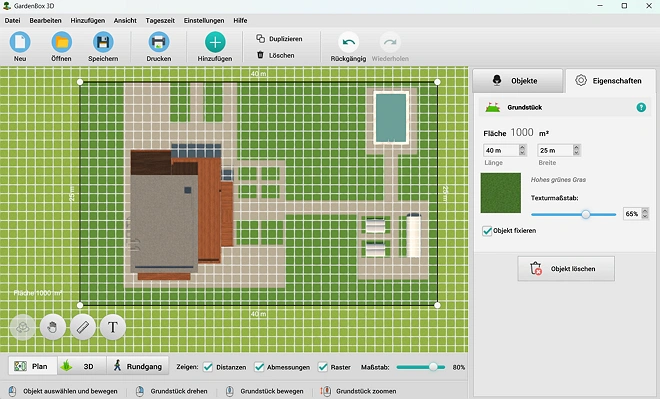Open the Objekte panel tab

[517, 81]
